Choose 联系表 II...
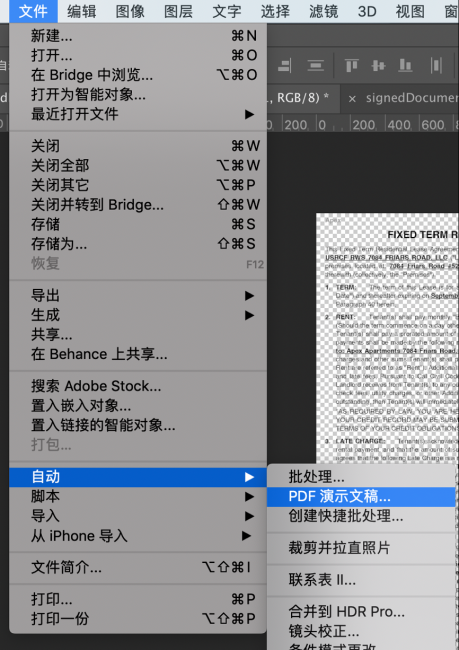This screenshot has width=459, height=650. (x=361, y=580)
